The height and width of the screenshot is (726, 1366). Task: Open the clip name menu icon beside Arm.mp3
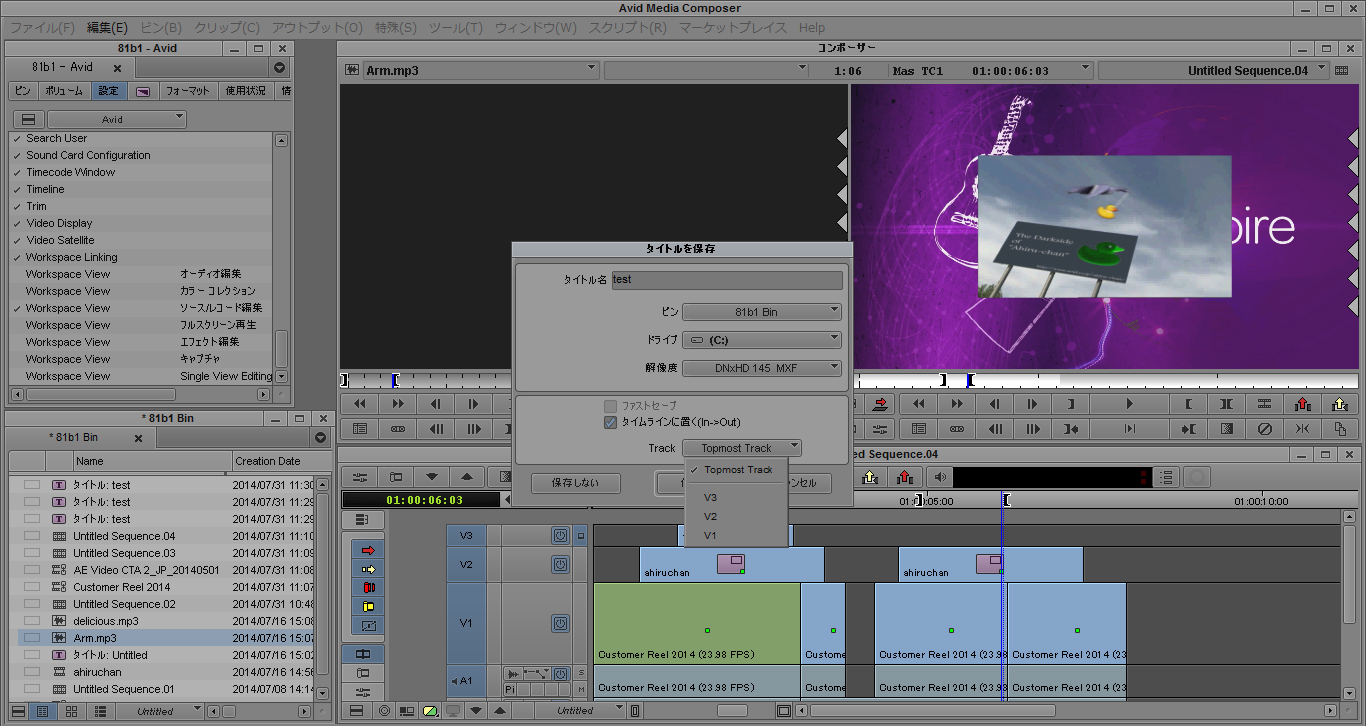[352, 70]
